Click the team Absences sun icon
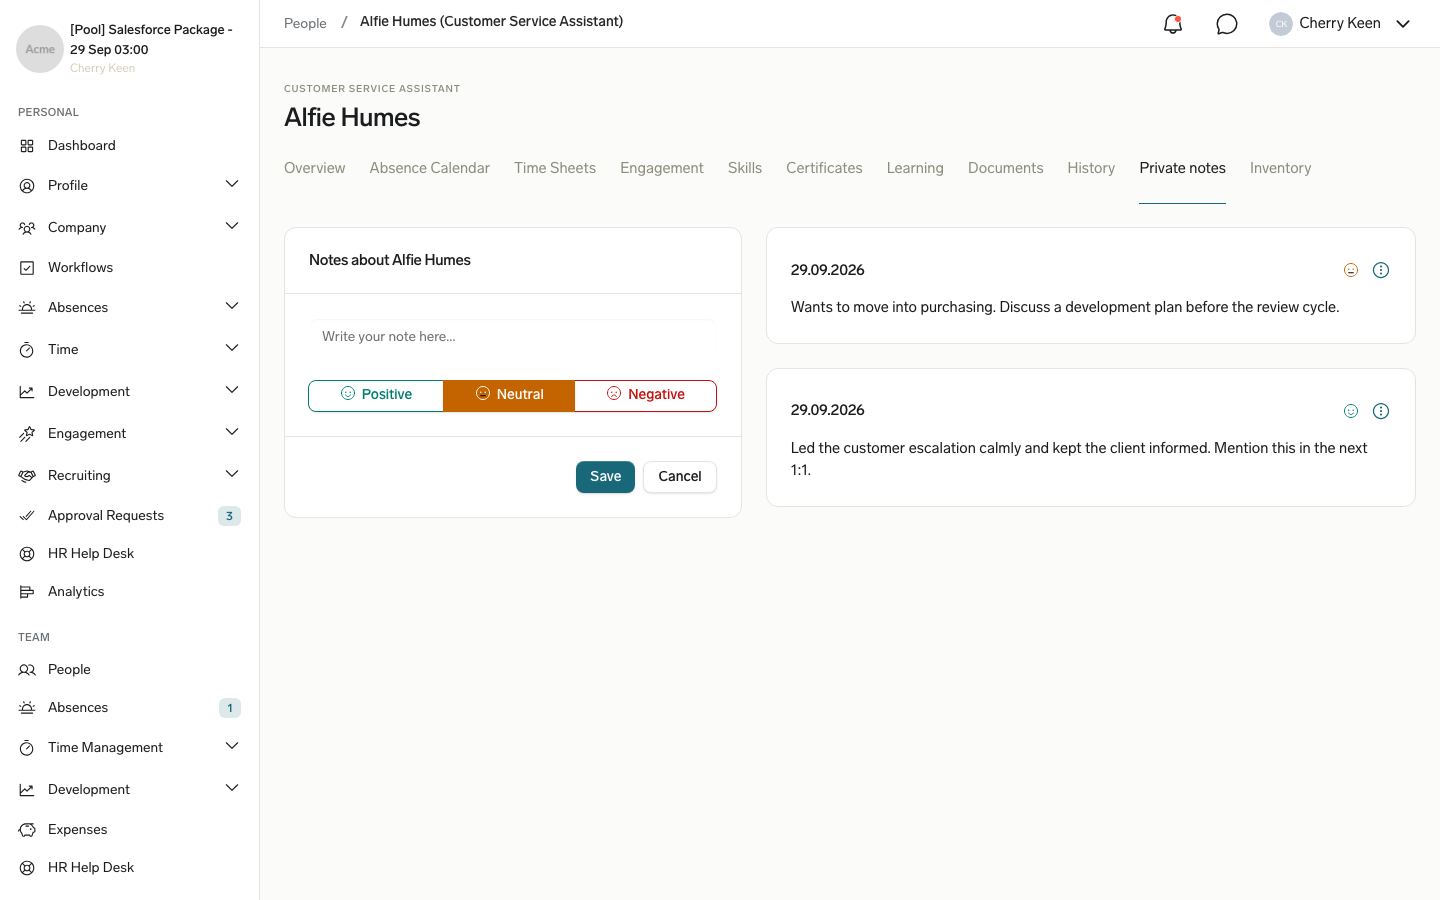 (x=27, y=708)
